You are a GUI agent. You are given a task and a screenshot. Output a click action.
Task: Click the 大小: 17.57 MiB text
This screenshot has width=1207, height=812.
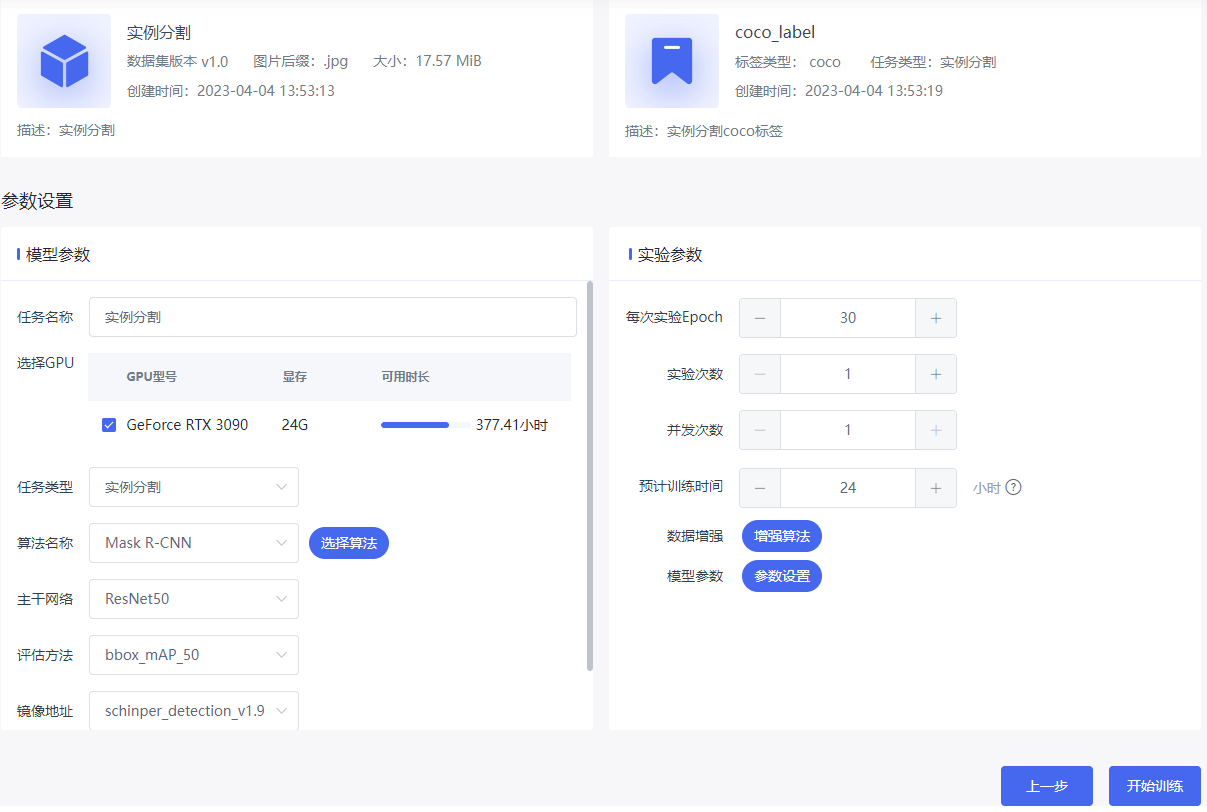[427, 61]
